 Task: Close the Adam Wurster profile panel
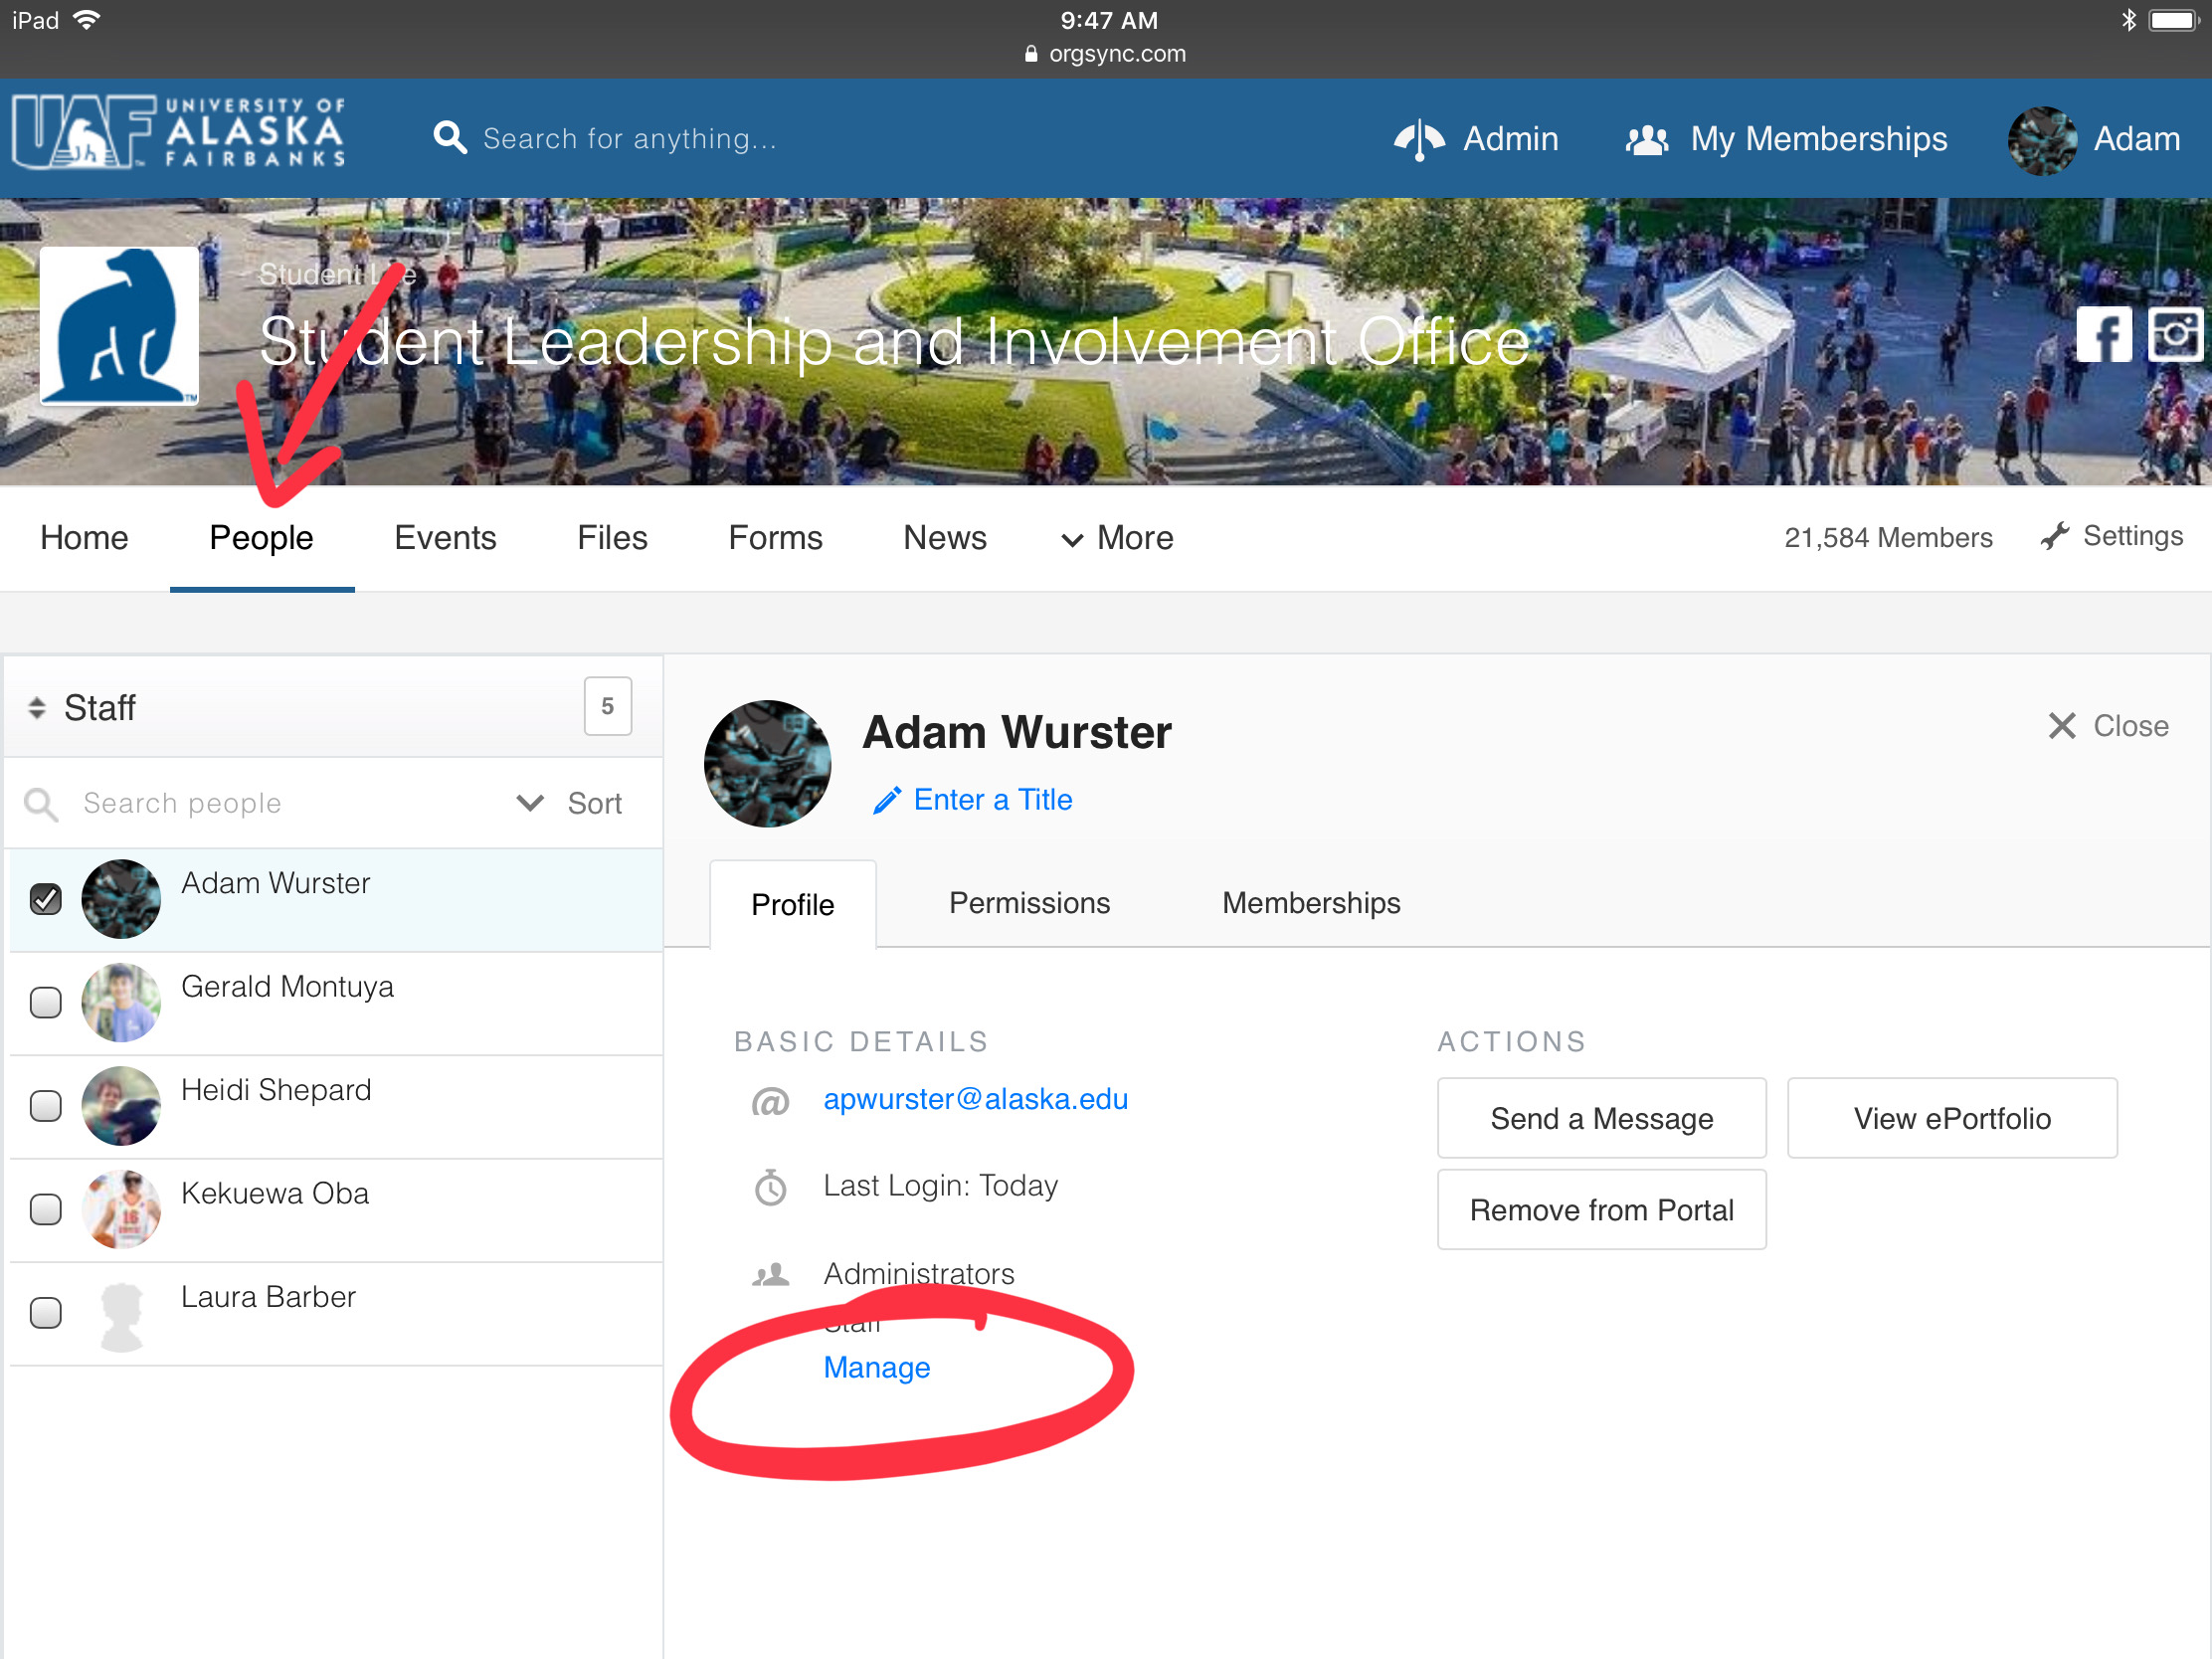(2108, 726)
